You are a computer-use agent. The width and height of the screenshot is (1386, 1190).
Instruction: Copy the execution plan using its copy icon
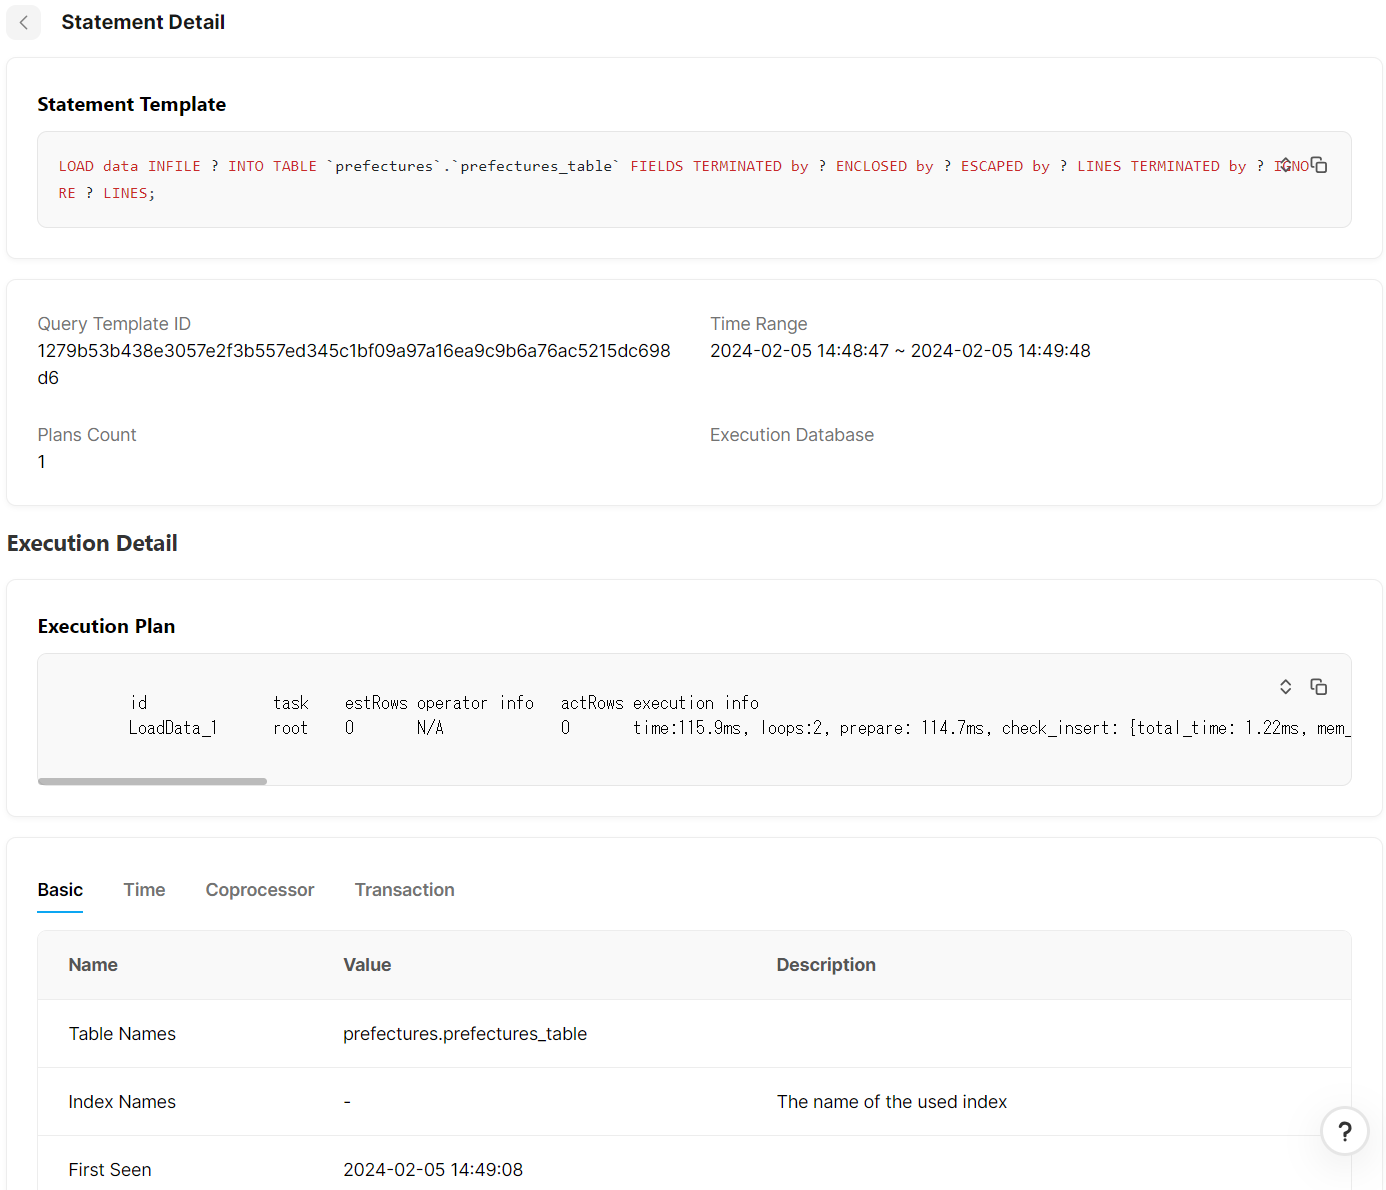1318,687
